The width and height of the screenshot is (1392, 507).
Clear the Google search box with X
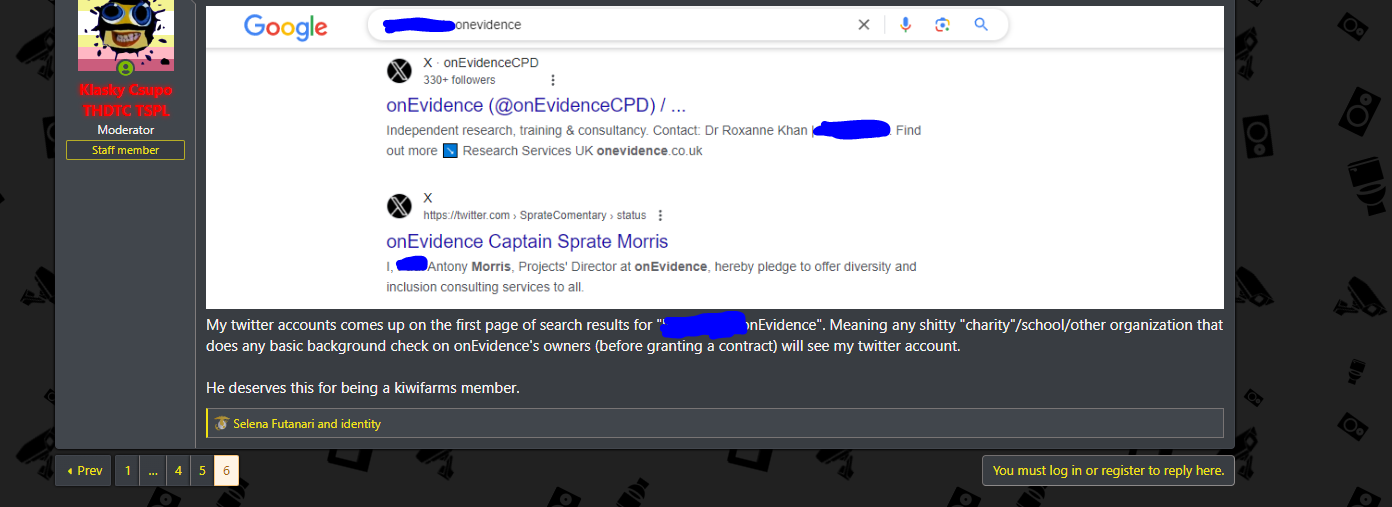(864, 25)
